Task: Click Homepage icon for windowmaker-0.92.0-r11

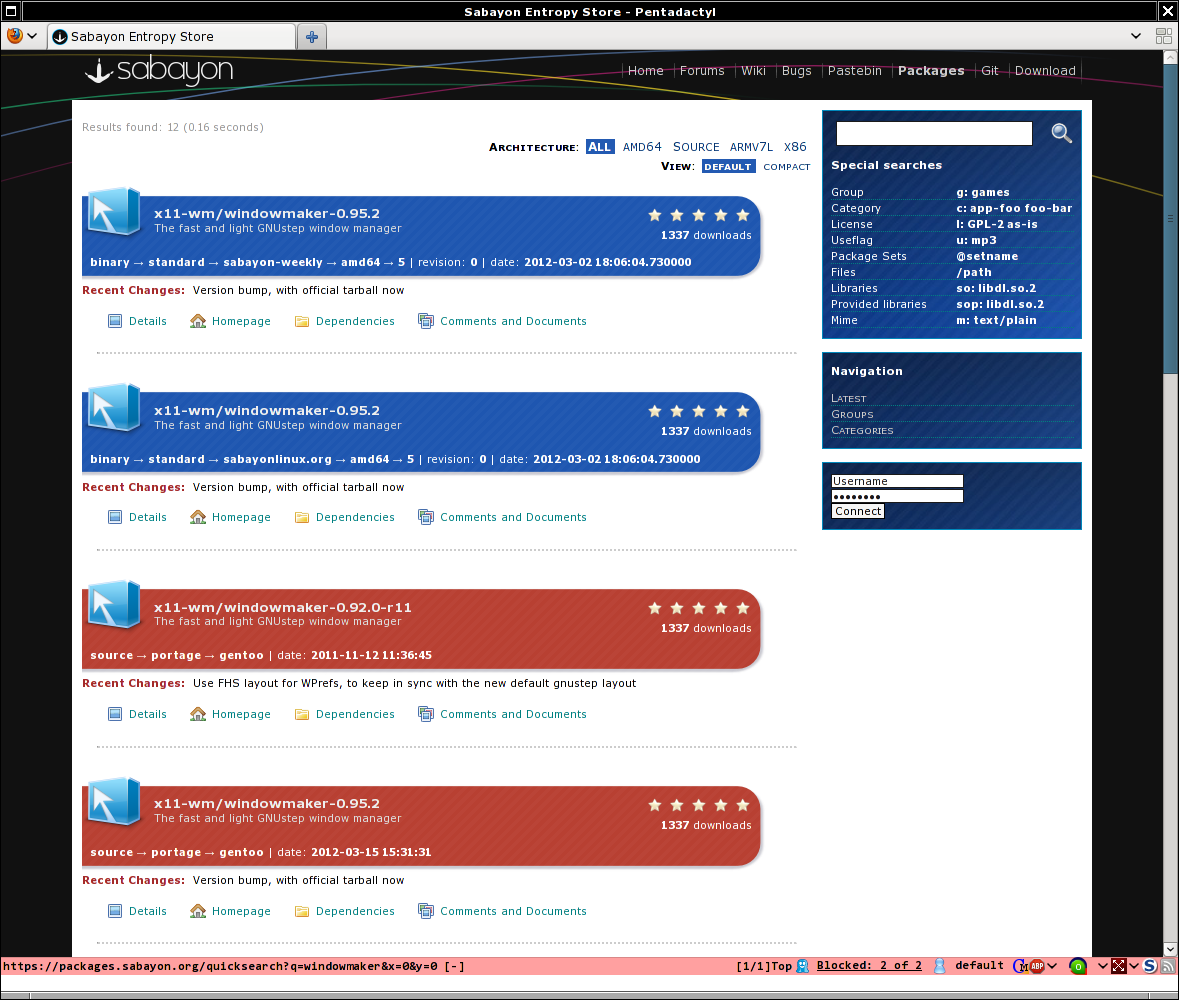Action: [x=198, y=714]
